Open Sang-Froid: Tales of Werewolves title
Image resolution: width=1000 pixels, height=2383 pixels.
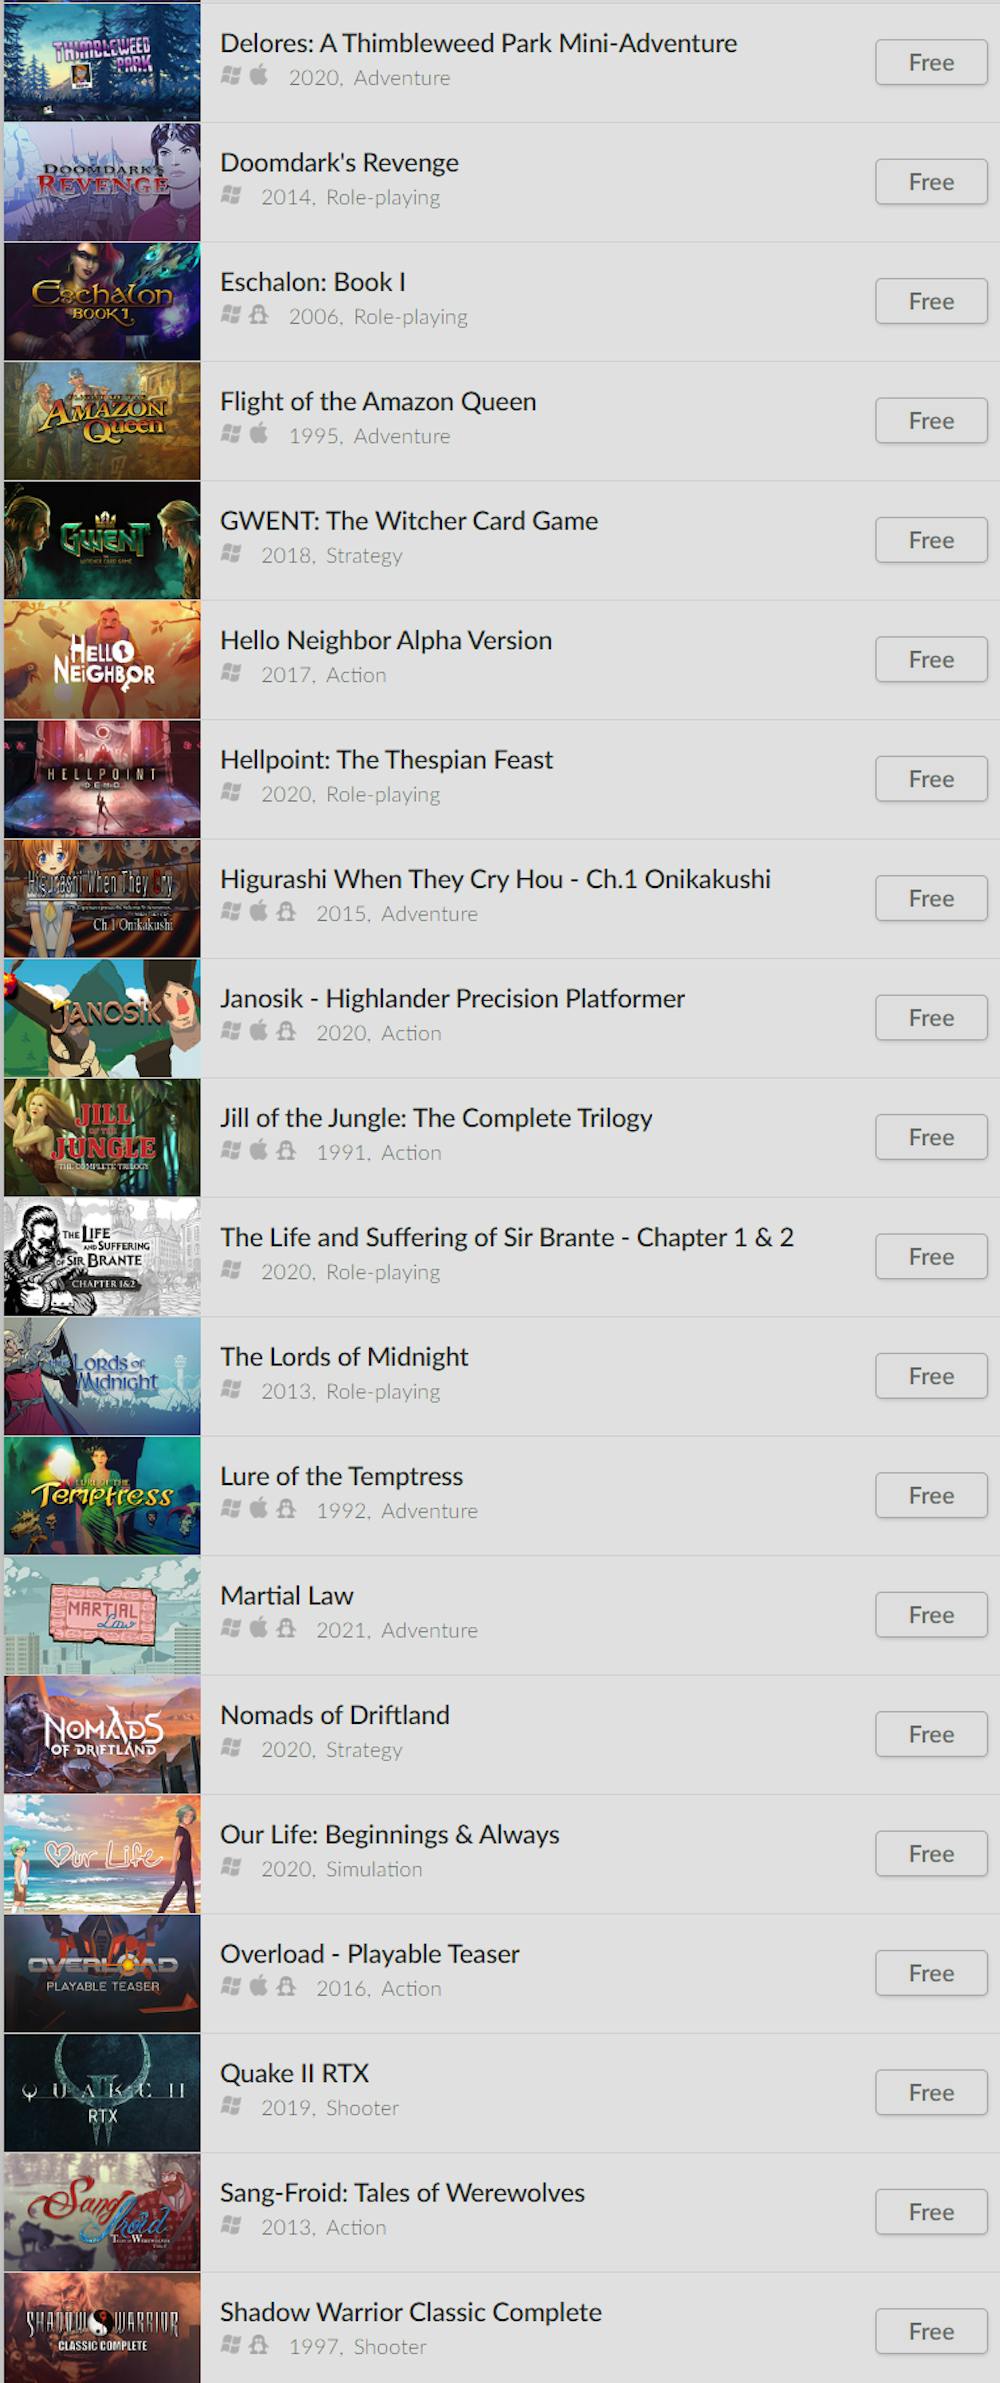(x=402, y=2193)
